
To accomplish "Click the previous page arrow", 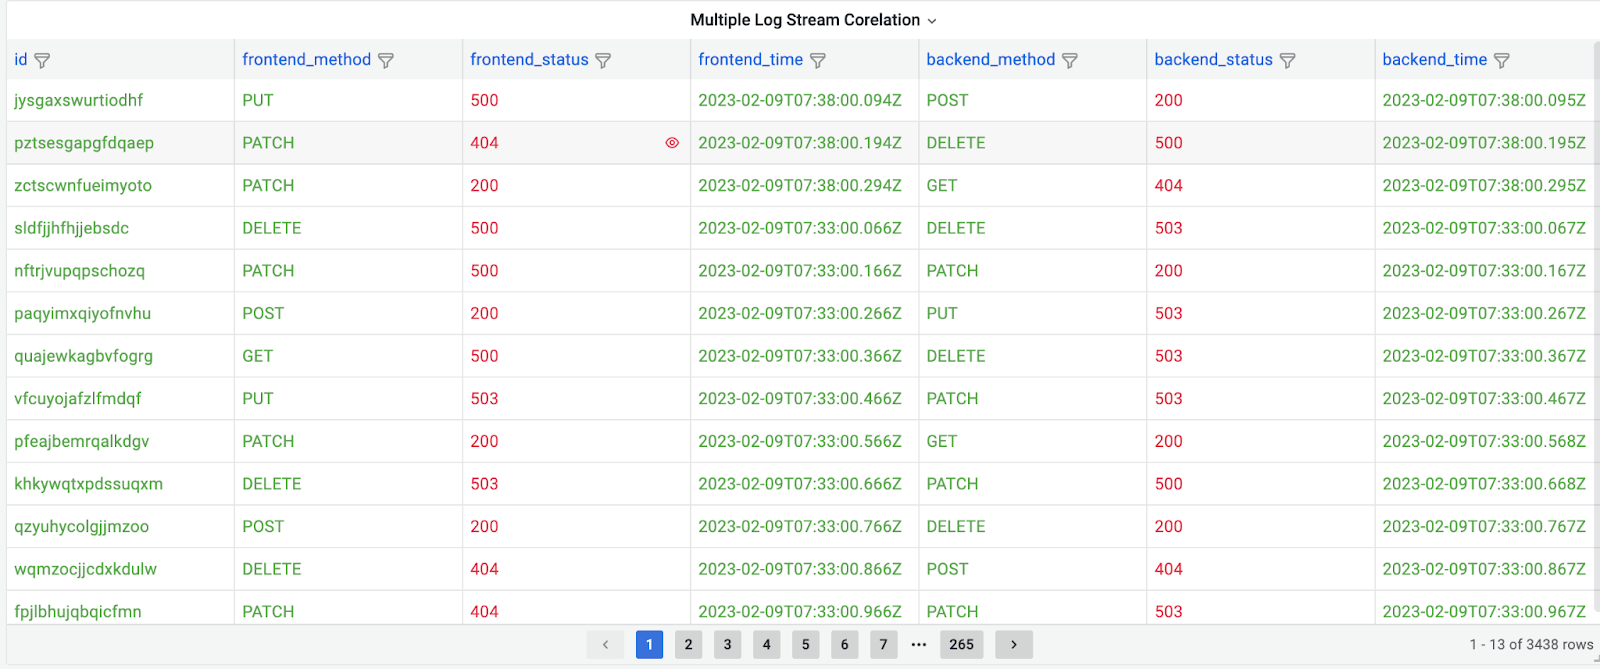I will click(605, 645).
